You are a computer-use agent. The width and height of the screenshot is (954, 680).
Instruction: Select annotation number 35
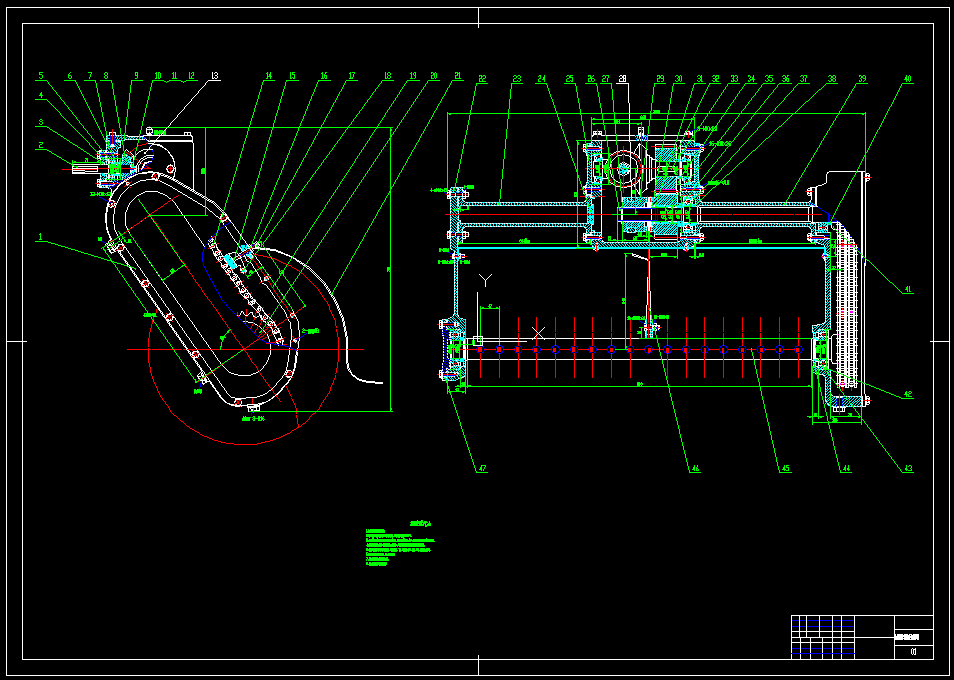[x=769, y=78]
